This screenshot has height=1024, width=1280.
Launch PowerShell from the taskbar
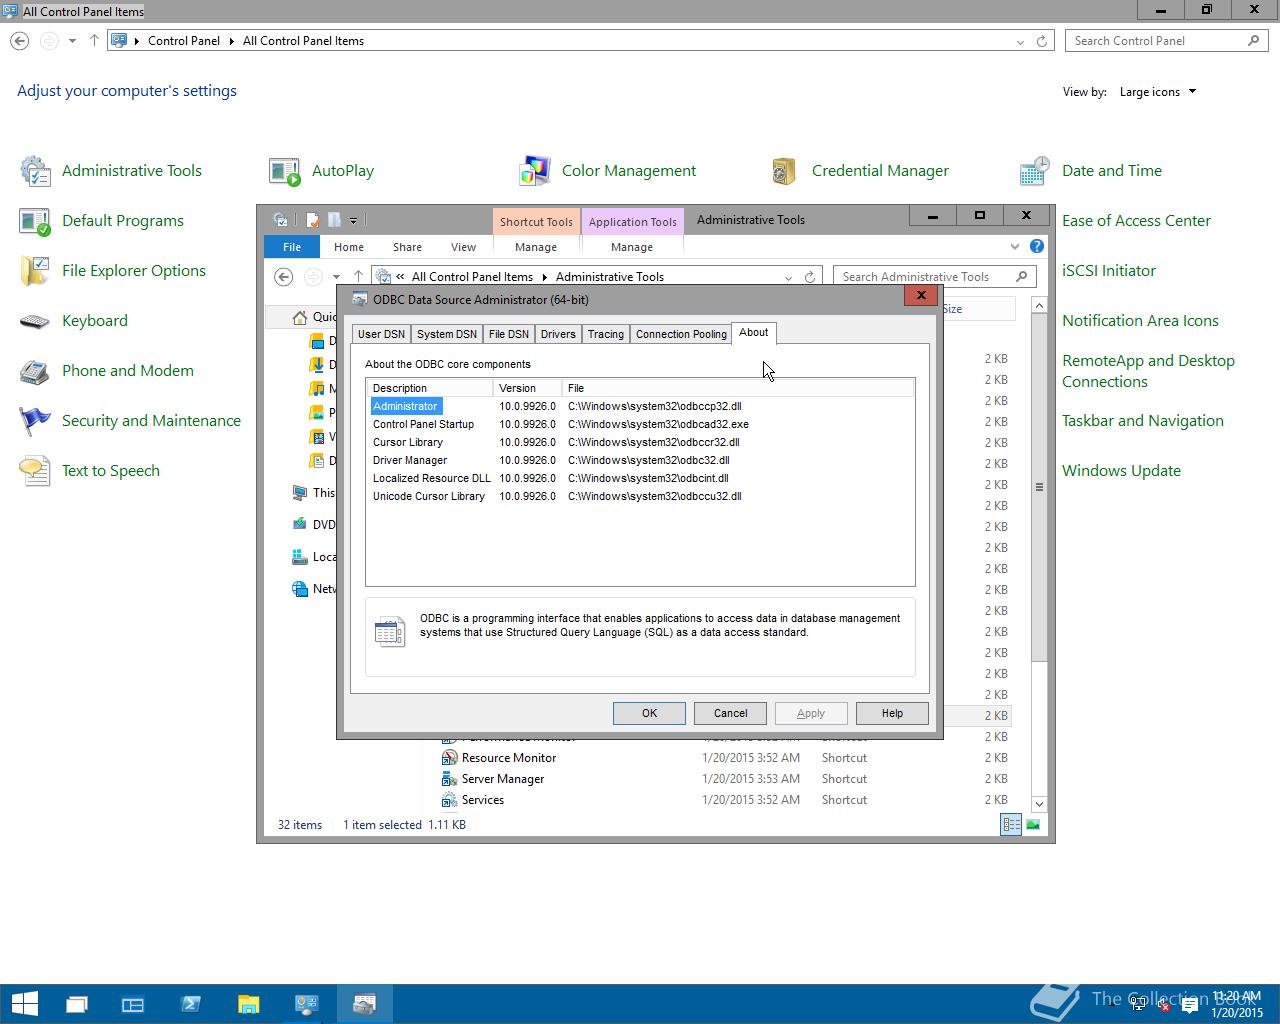(x=191, y=1004)
